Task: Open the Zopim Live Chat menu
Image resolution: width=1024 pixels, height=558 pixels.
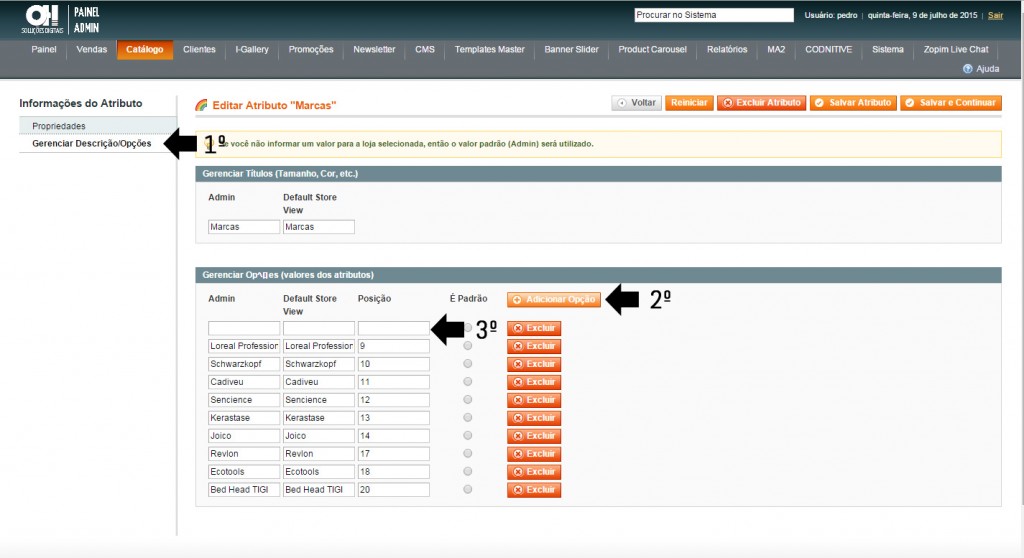Action: point(956,50)
